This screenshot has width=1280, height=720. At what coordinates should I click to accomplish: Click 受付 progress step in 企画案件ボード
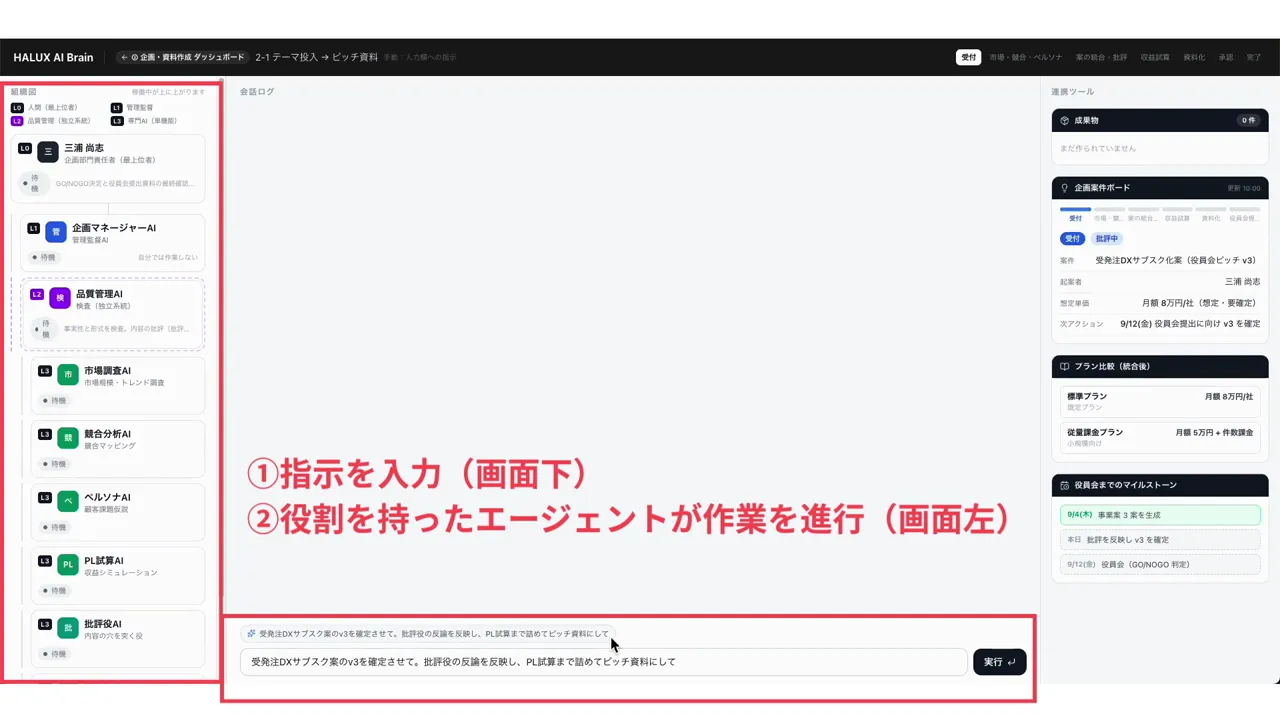pos(1076,214)
